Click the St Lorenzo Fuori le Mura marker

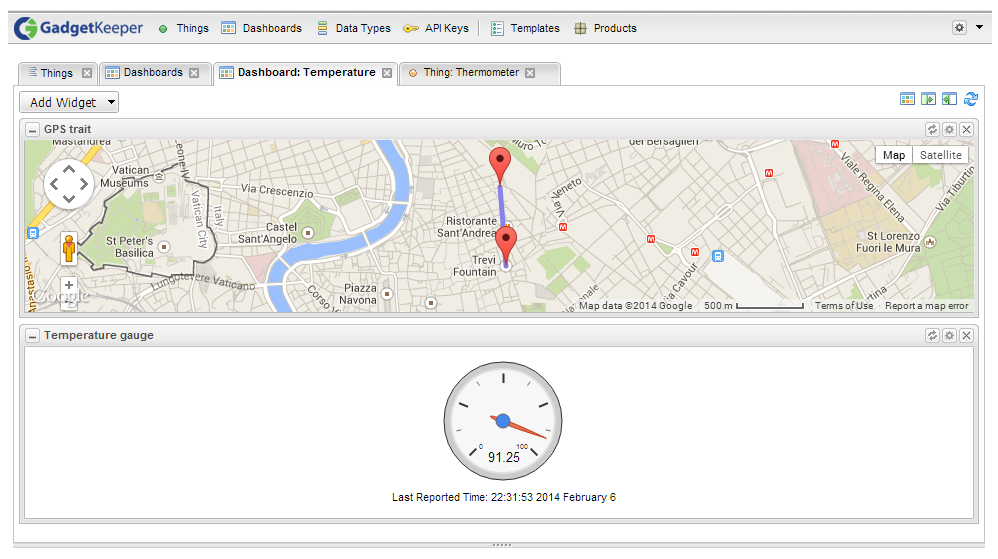931,242
